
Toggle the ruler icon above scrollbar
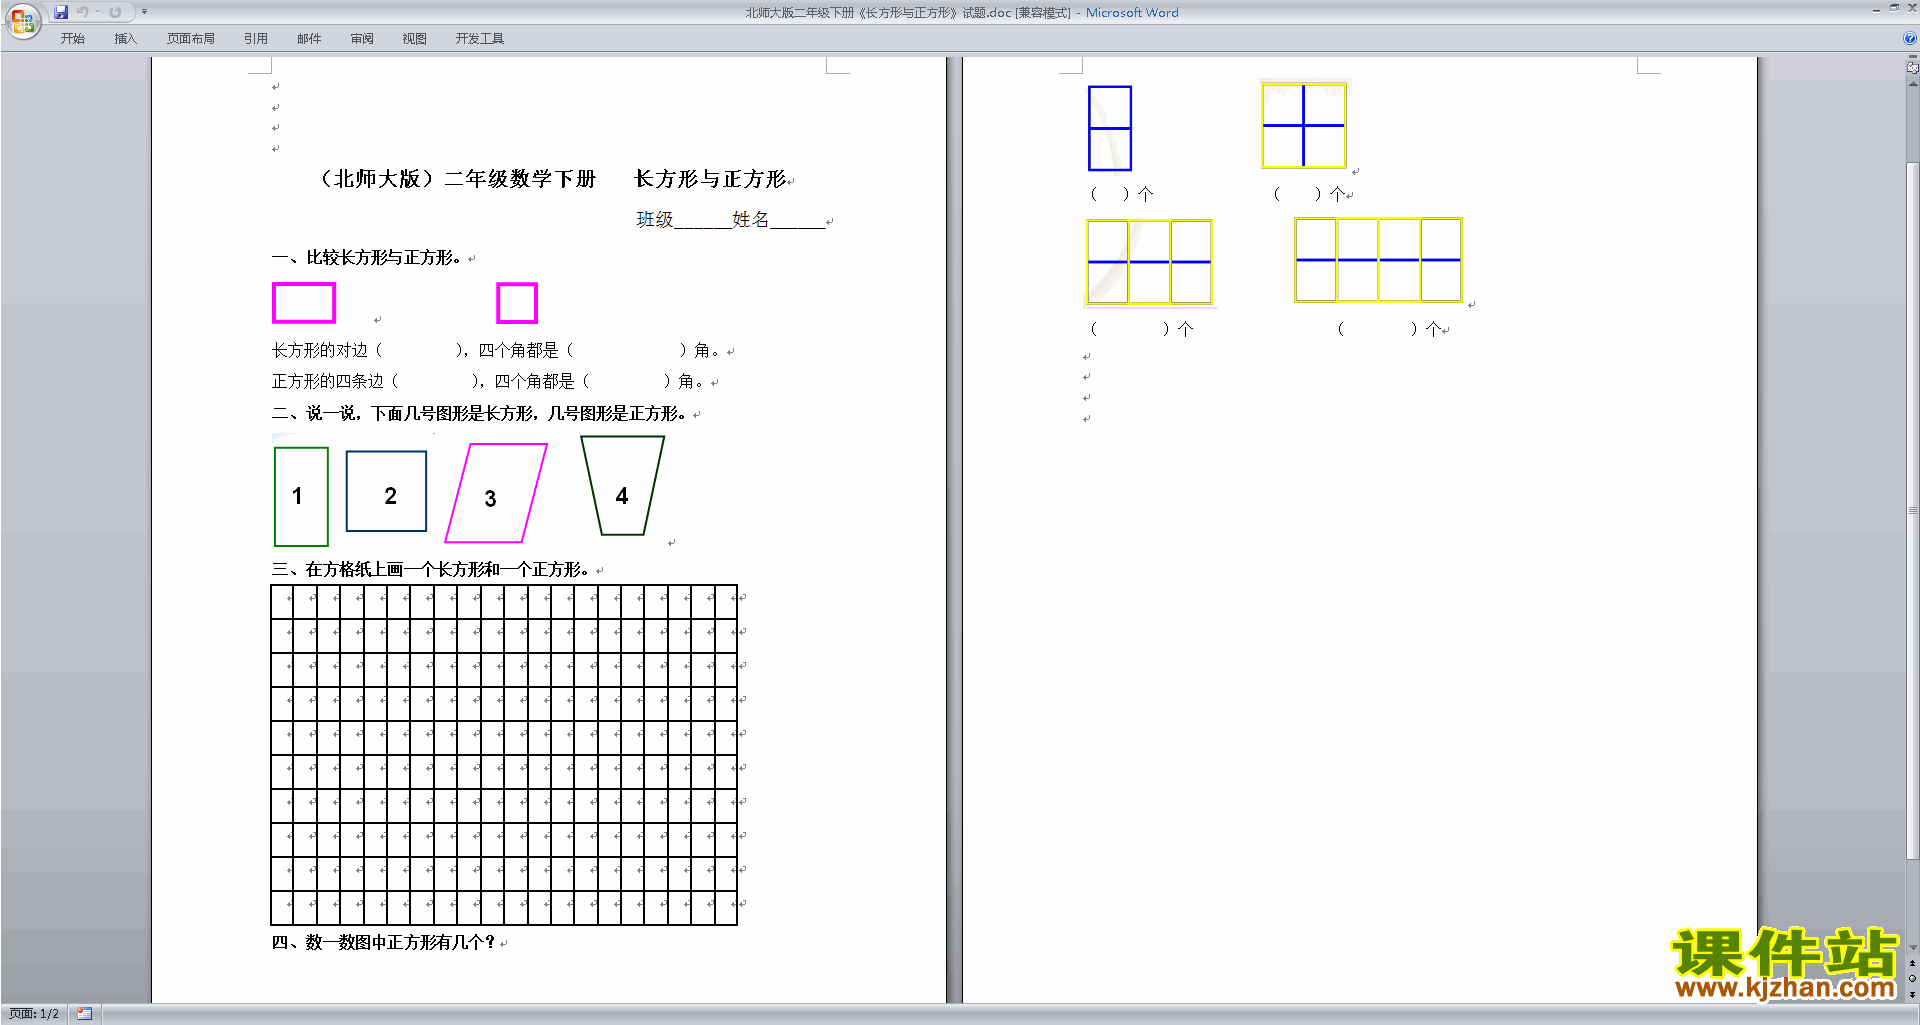click(1912, 68)
